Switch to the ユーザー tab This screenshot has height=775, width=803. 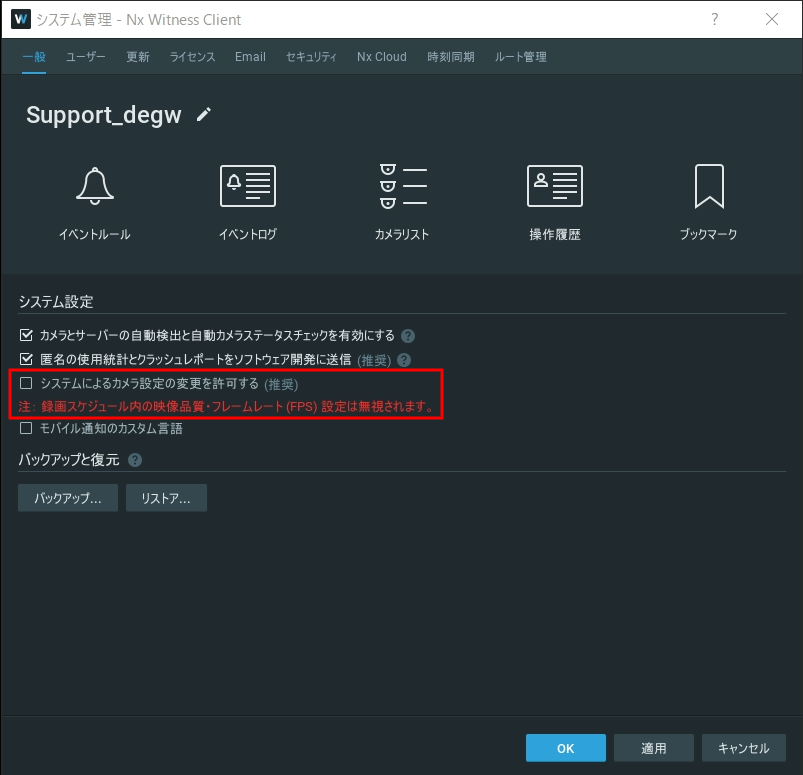pyautogui.click(x=86, y=57)
